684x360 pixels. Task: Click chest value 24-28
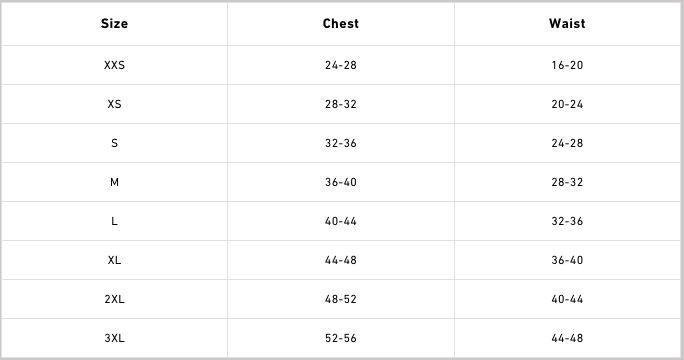pyautogui.click(x=341, y=65)
